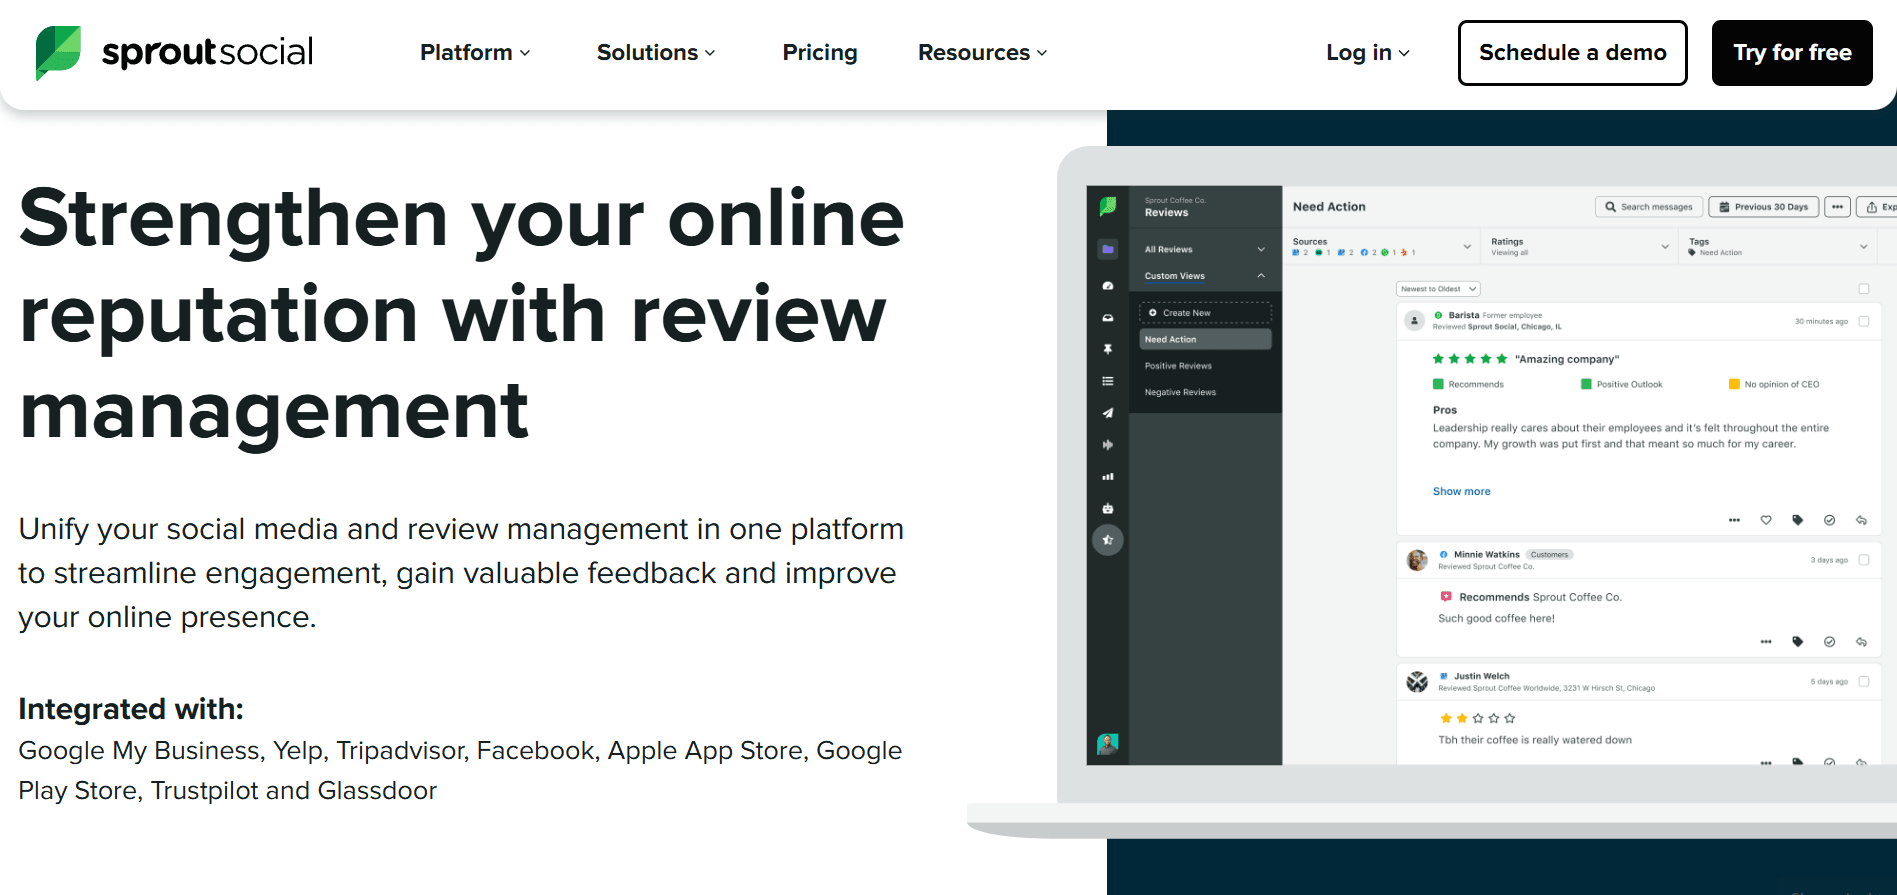The image size is (1897, 895).
Task: Click the pink recommends icon on Minnie's review
Action: (x=1445, y=596)
